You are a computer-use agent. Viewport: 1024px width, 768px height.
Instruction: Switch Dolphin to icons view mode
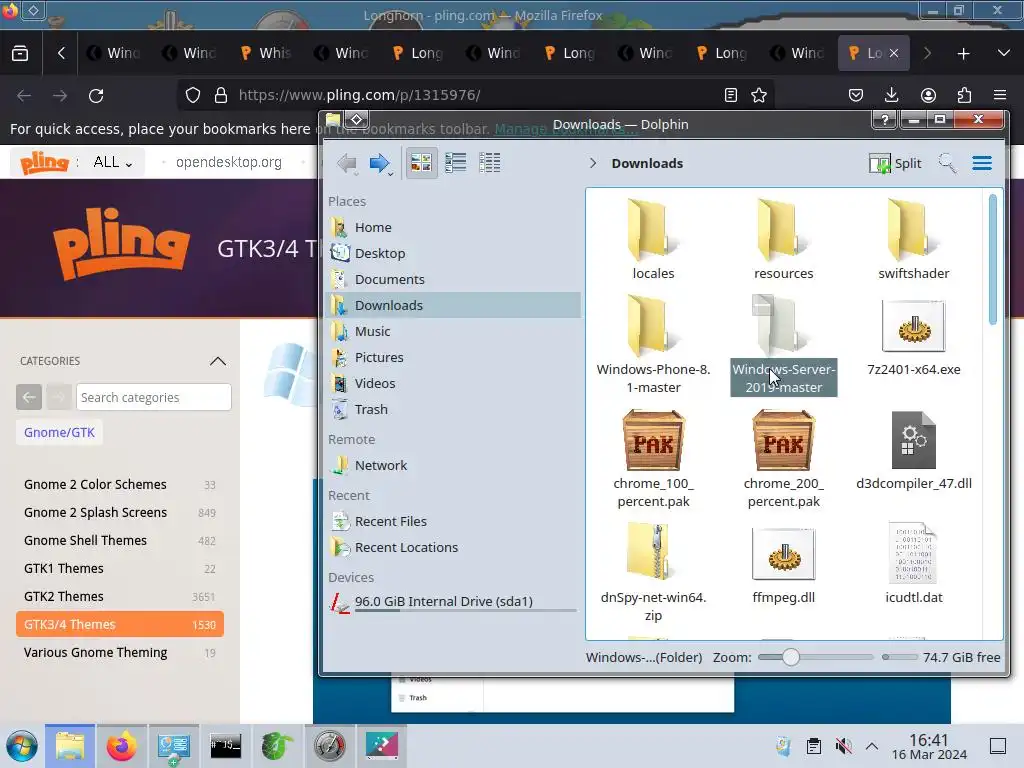(421, 163)
